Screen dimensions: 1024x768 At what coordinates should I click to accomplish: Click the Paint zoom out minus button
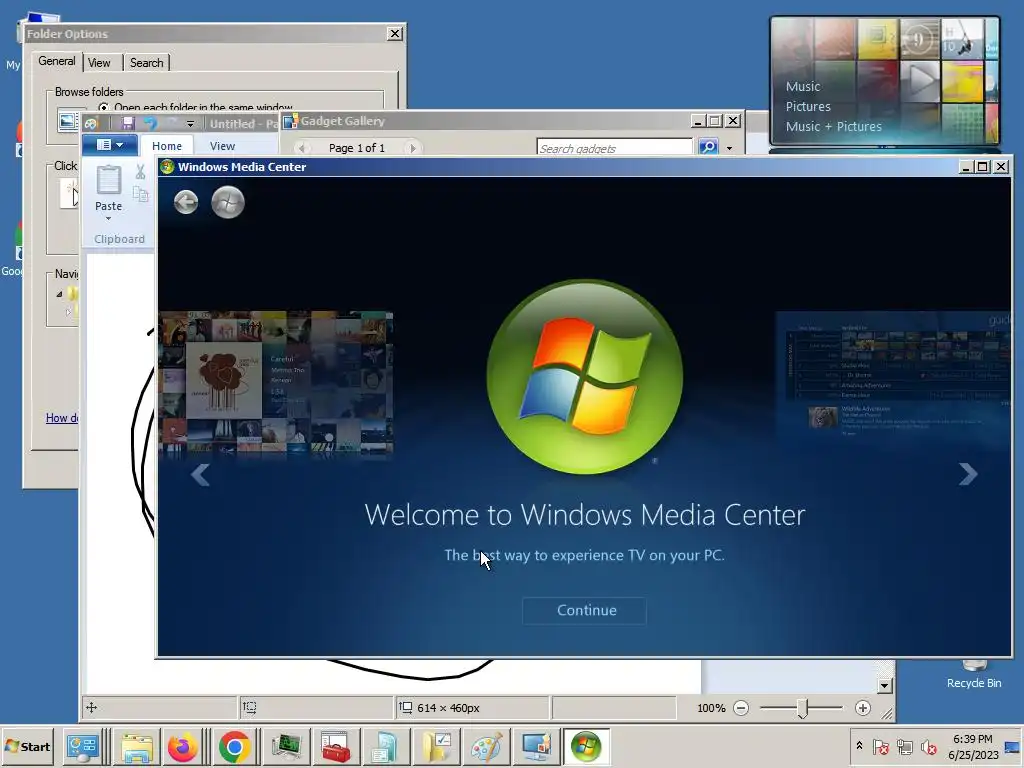[741, 708]
